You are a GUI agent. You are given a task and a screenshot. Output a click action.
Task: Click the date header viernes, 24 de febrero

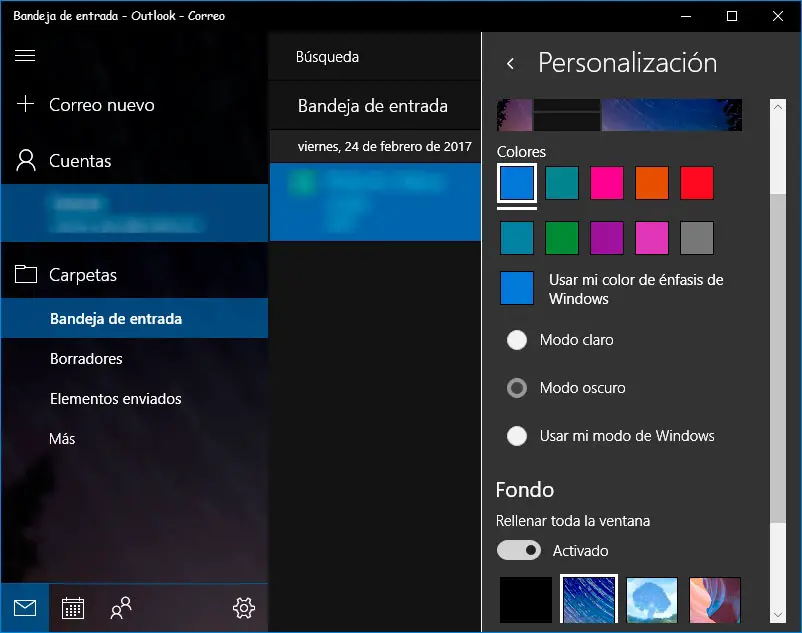(x=375, y=147)
